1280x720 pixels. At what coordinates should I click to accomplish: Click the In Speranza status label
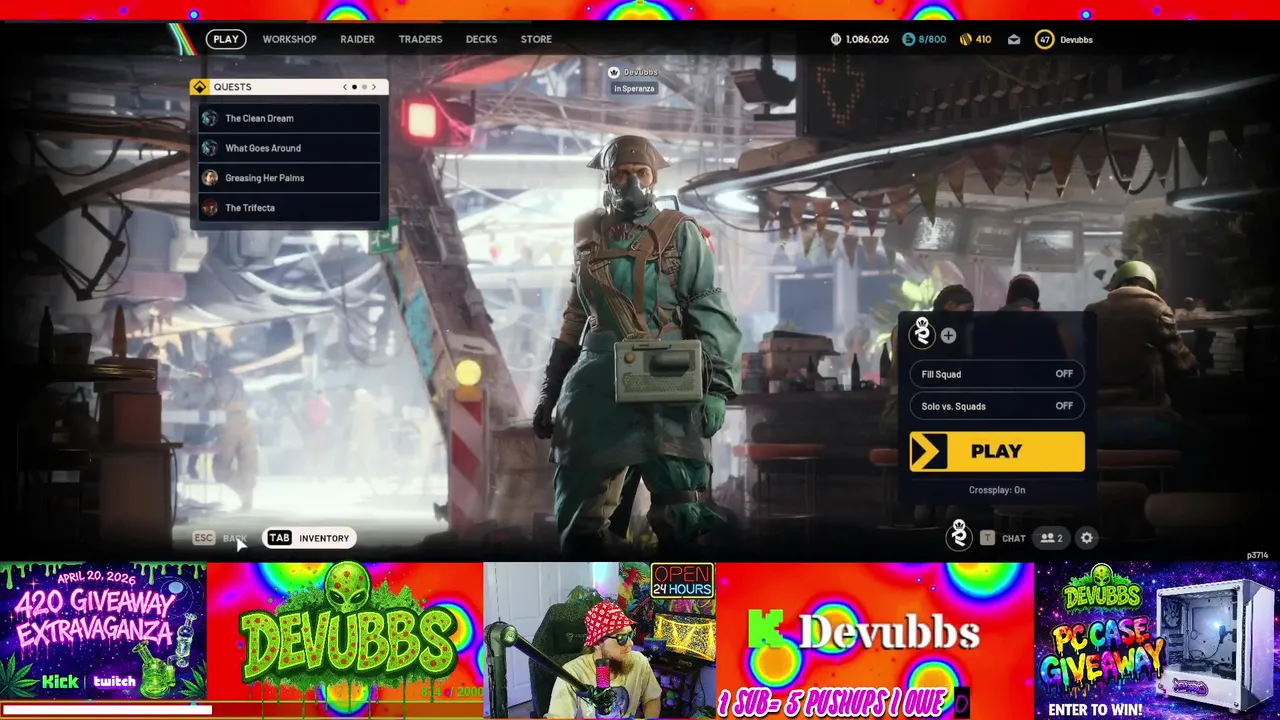click(x=634, y=89)
